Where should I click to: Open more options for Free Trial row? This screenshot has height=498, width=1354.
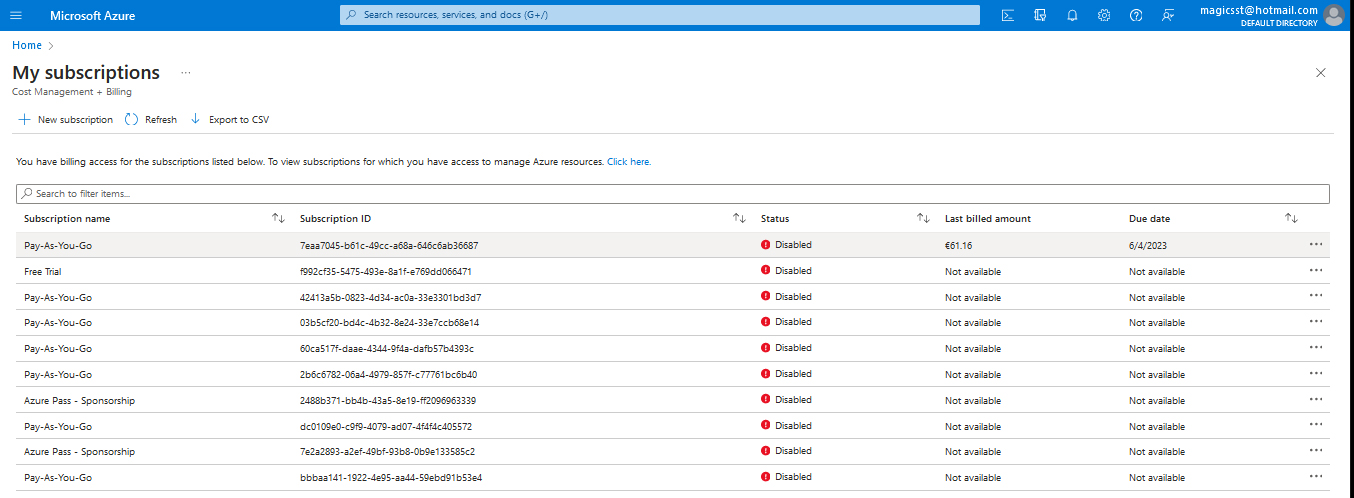[x=1316, y=270]
